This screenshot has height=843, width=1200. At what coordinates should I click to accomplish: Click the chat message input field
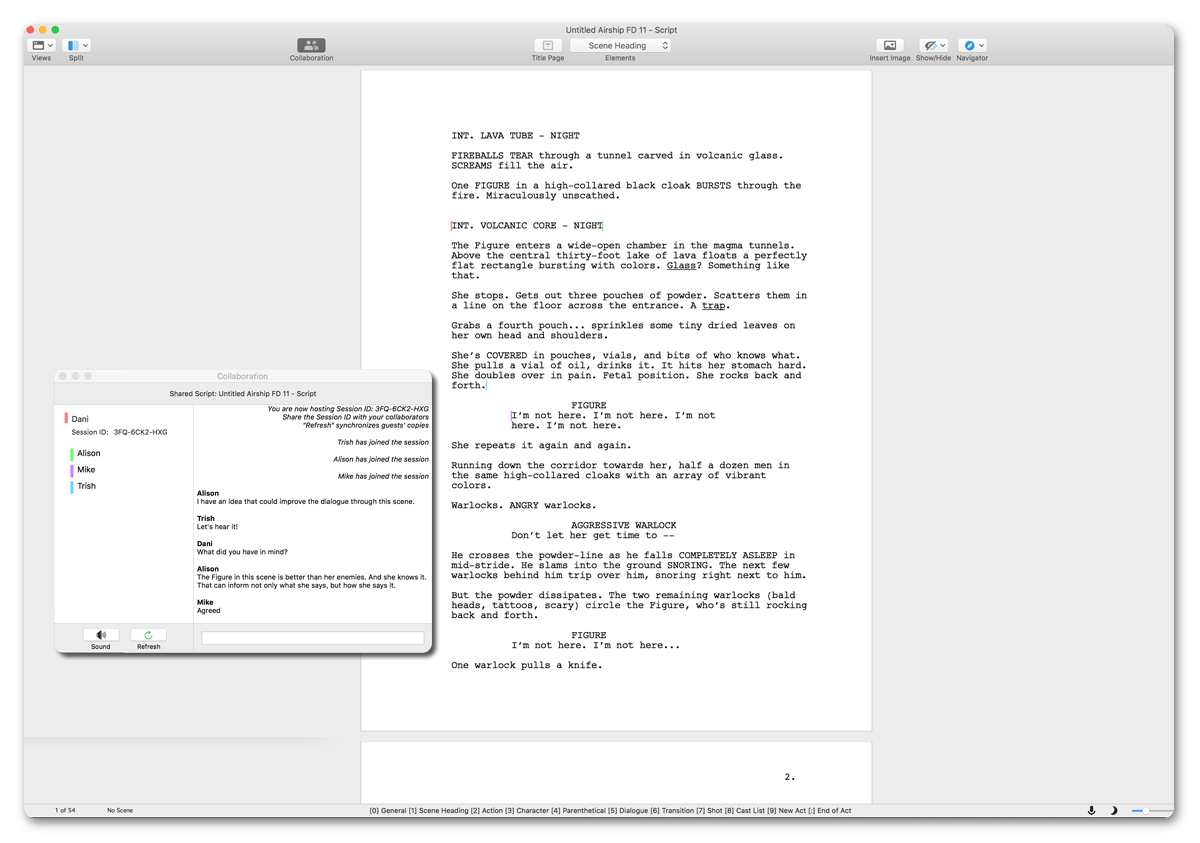click(313, 637)
